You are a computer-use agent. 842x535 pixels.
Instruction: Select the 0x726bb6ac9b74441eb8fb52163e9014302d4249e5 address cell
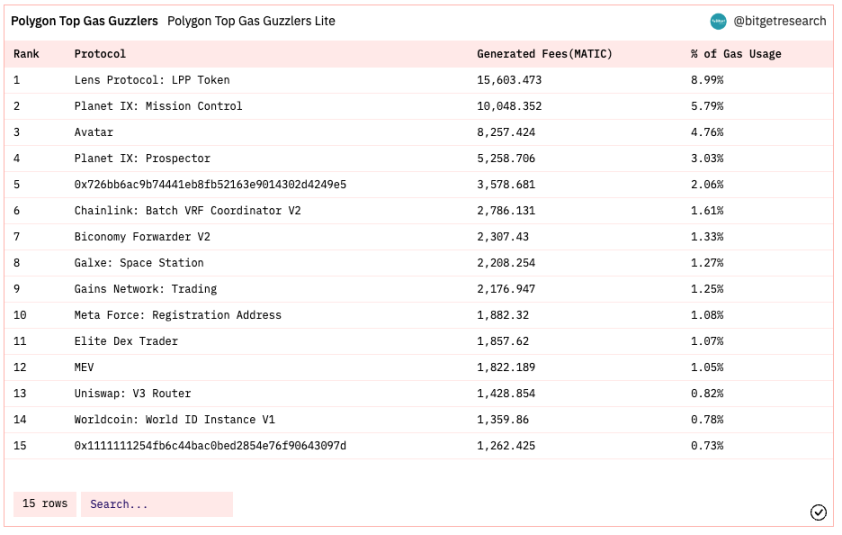pyautogui.click(x=210, y=184)
